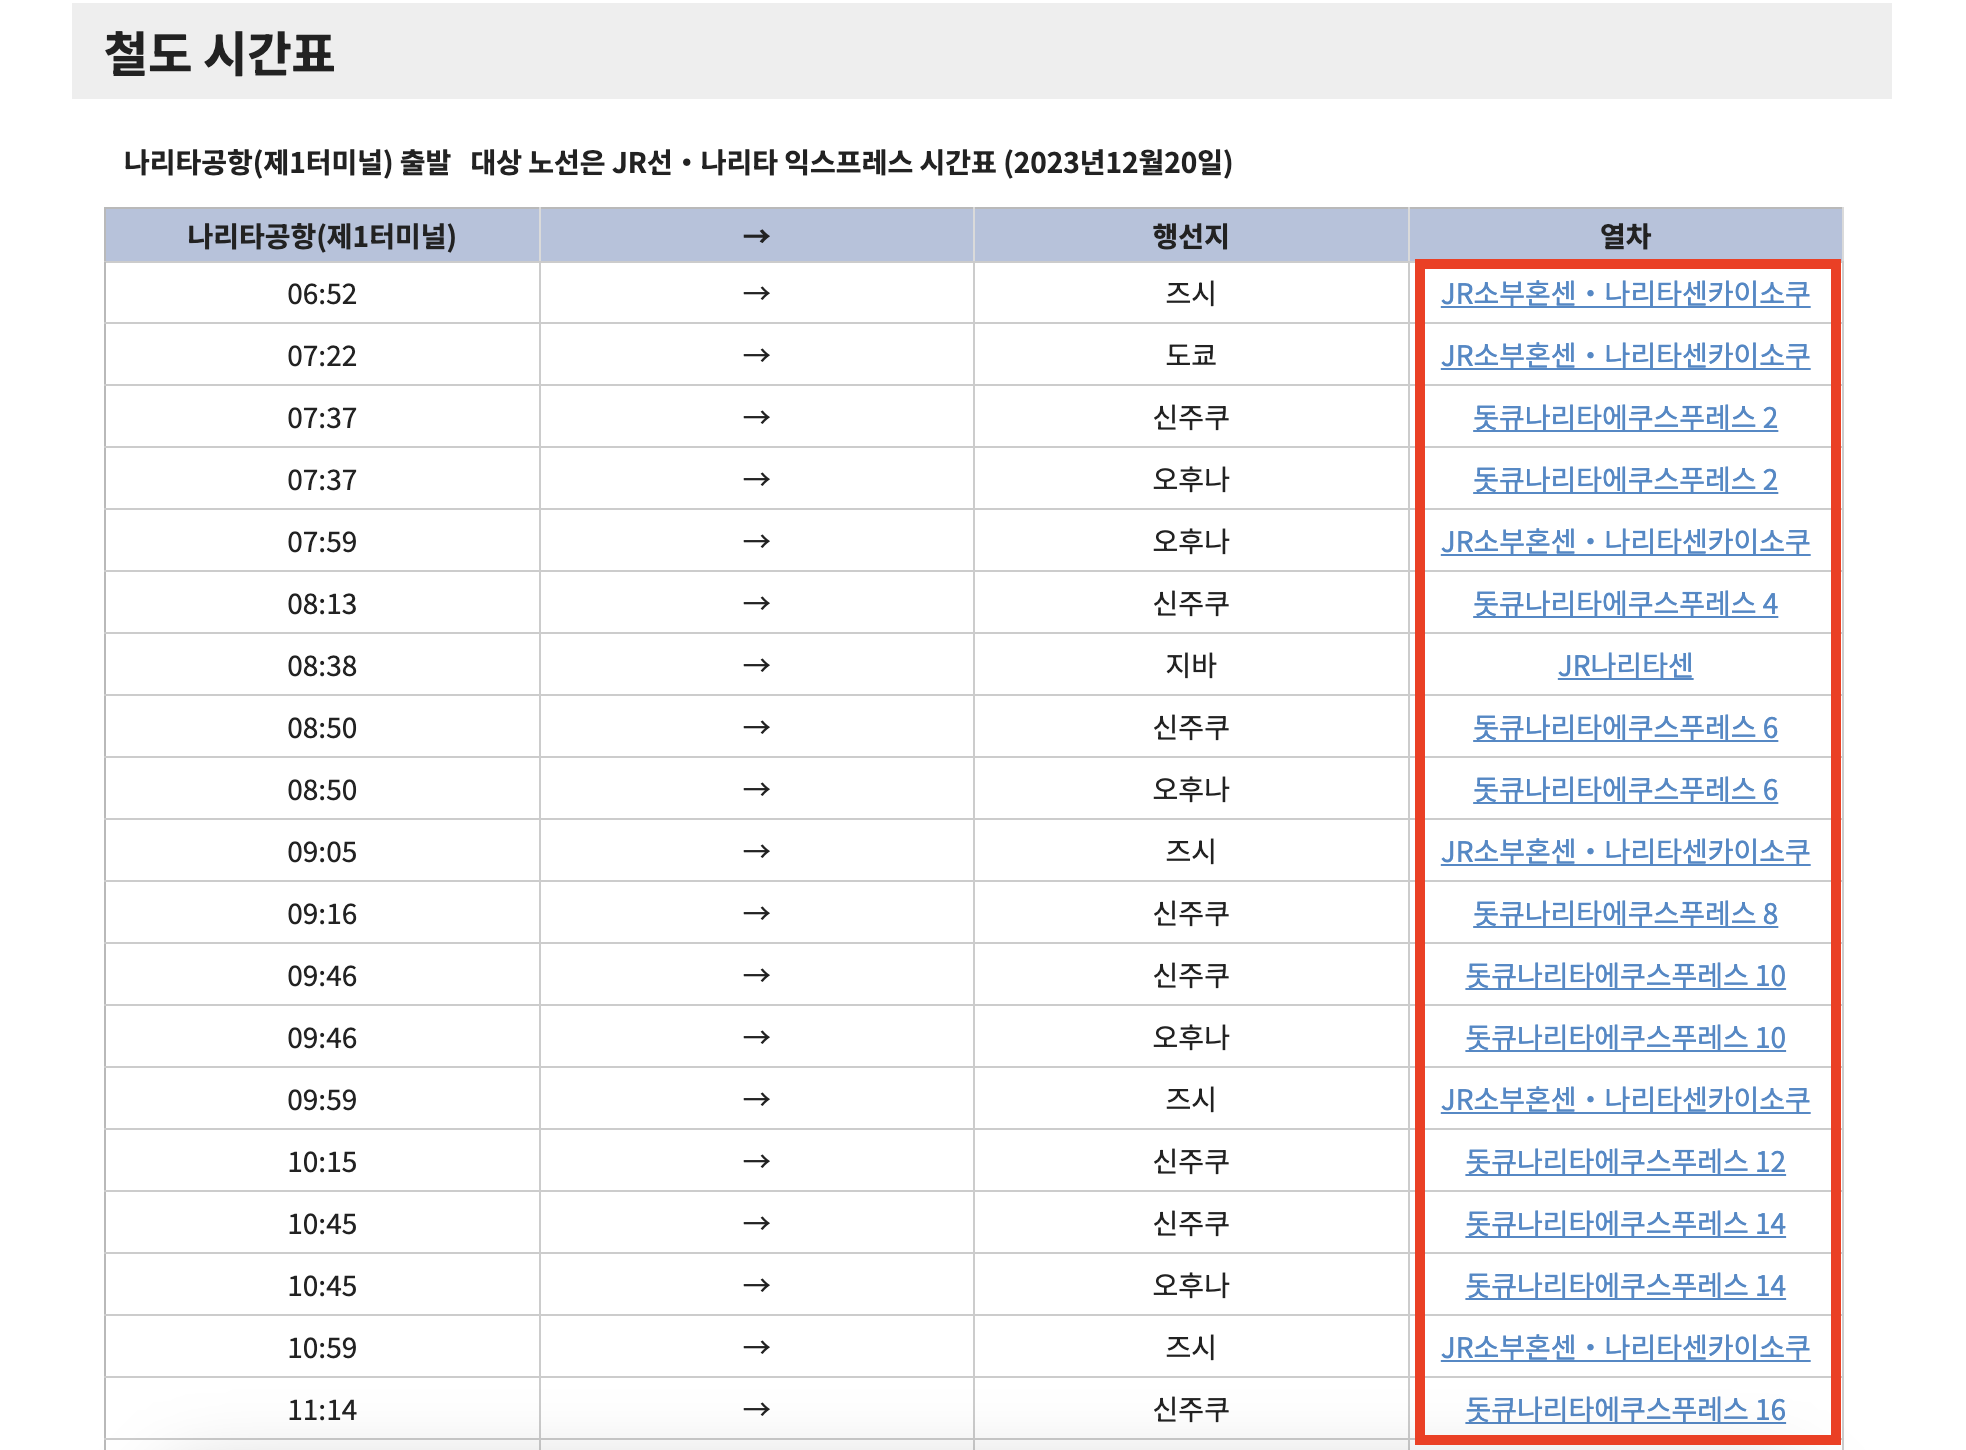The width and height of the screenshot is (1966, 1450).
Task: Select the 07:22 departure time cell
Action: coord(322,356)
